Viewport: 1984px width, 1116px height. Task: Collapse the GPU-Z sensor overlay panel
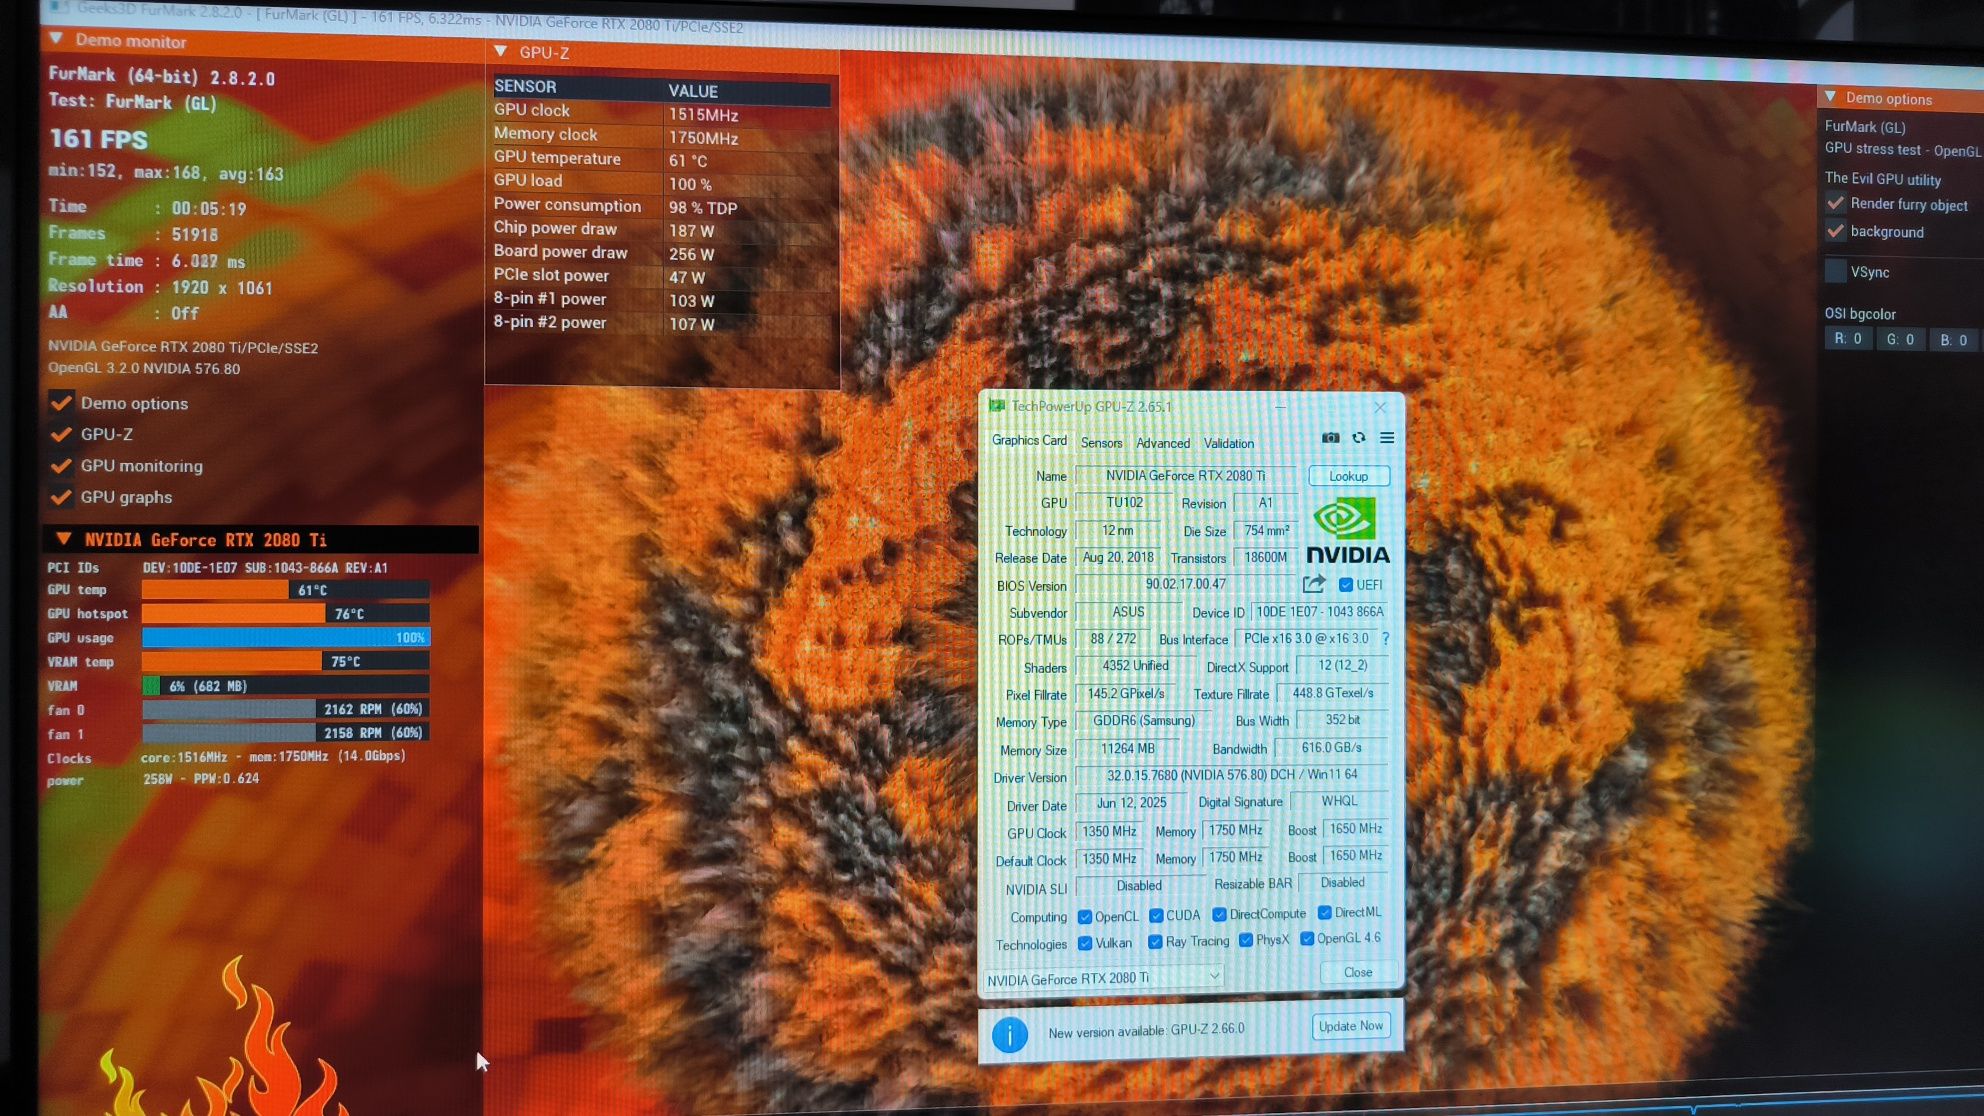(501, 51)
